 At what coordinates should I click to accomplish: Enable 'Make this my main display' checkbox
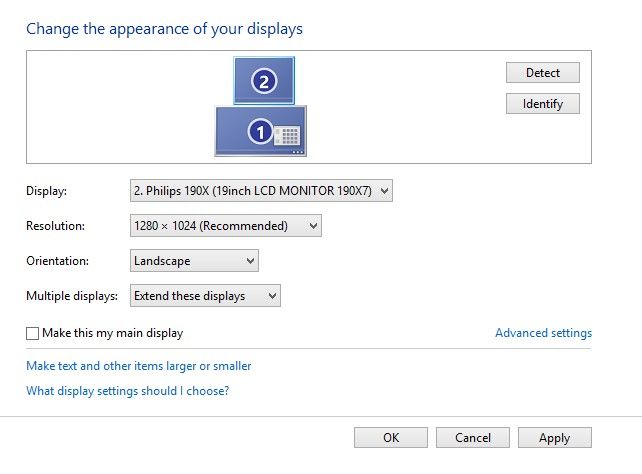tap(33, 333)
